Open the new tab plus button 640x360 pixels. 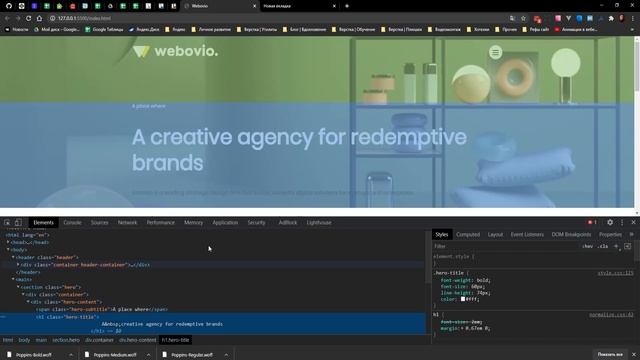347,6
